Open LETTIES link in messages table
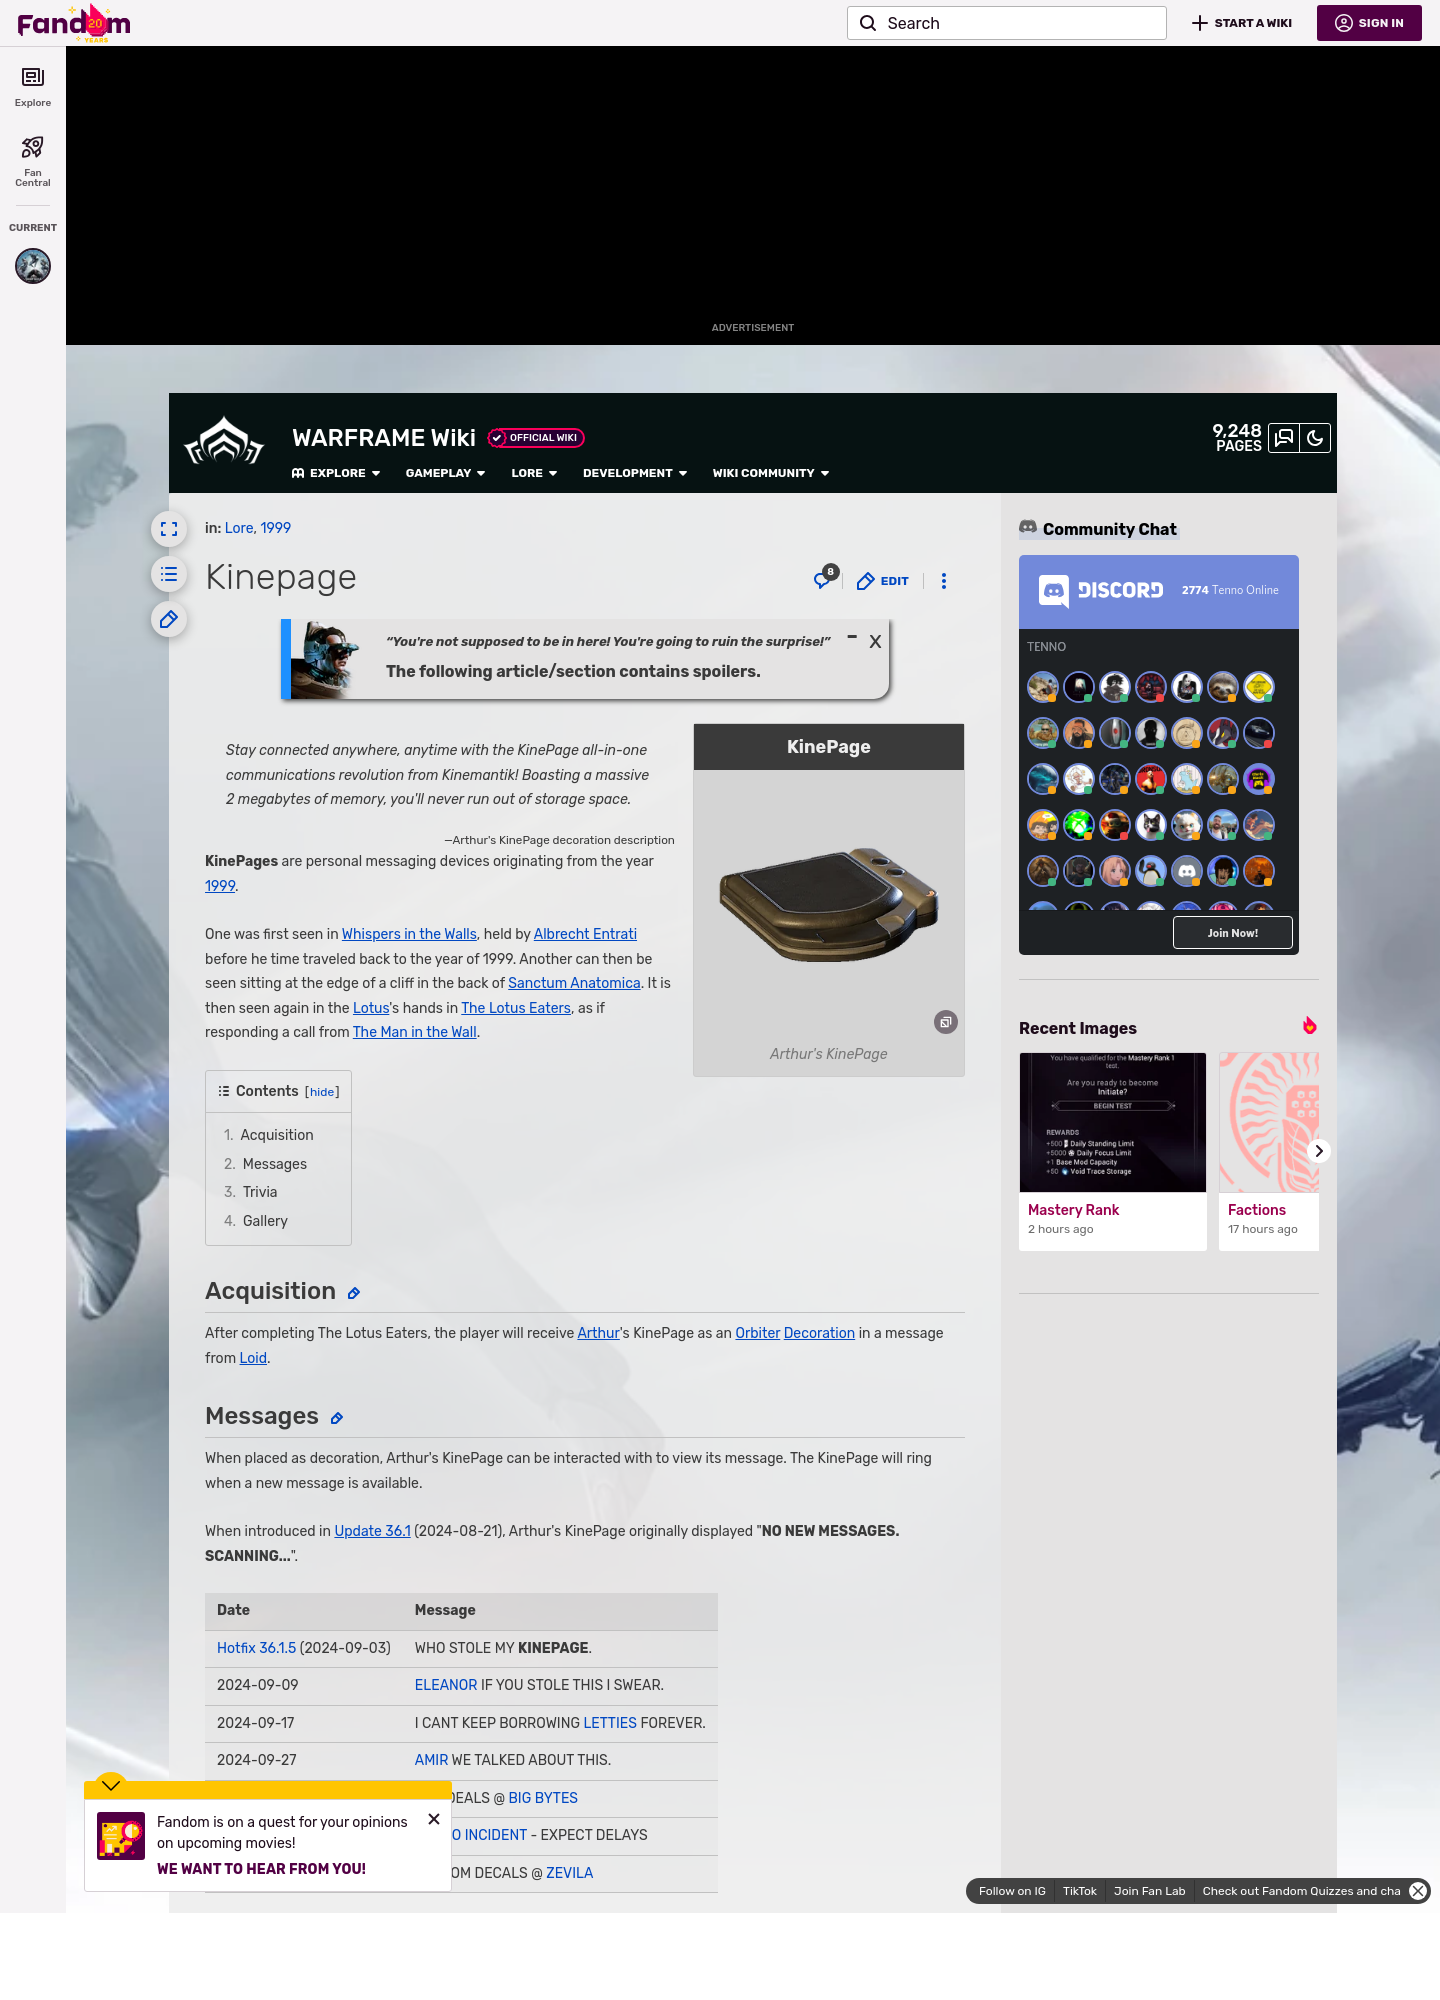 610,1723
